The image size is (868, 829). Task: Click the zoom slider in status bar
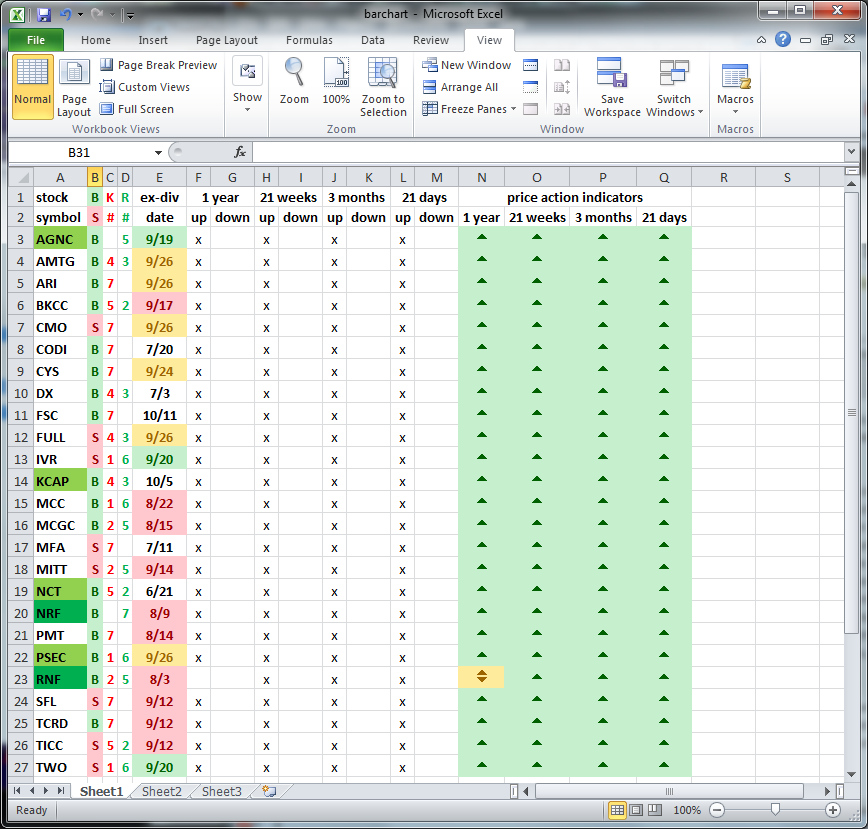pos(775,810)
